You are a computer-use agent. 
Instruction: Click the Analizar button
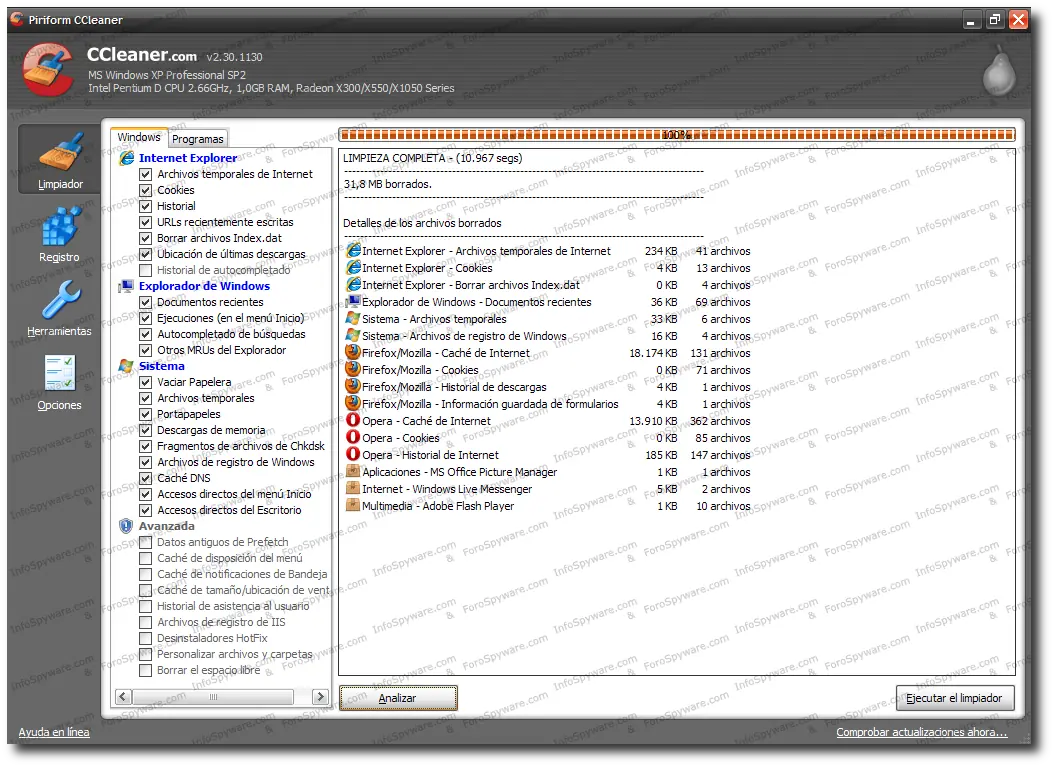398,698
